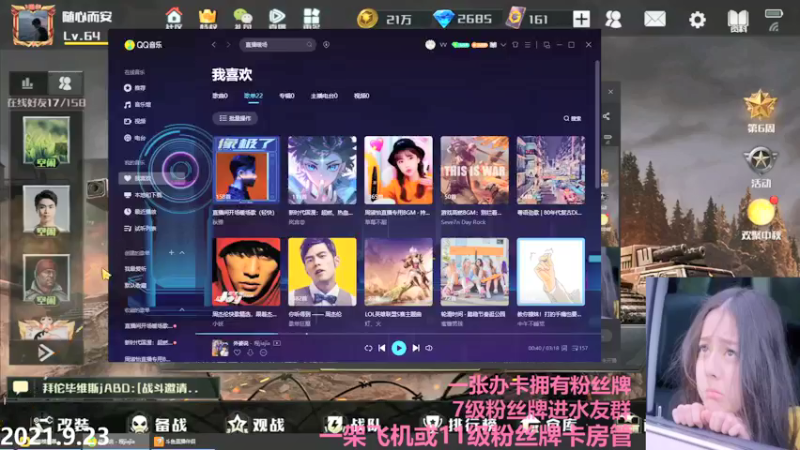The image size is (800, 450).
Task: Open the play queue 157 icon
Action: coord(580,348)
